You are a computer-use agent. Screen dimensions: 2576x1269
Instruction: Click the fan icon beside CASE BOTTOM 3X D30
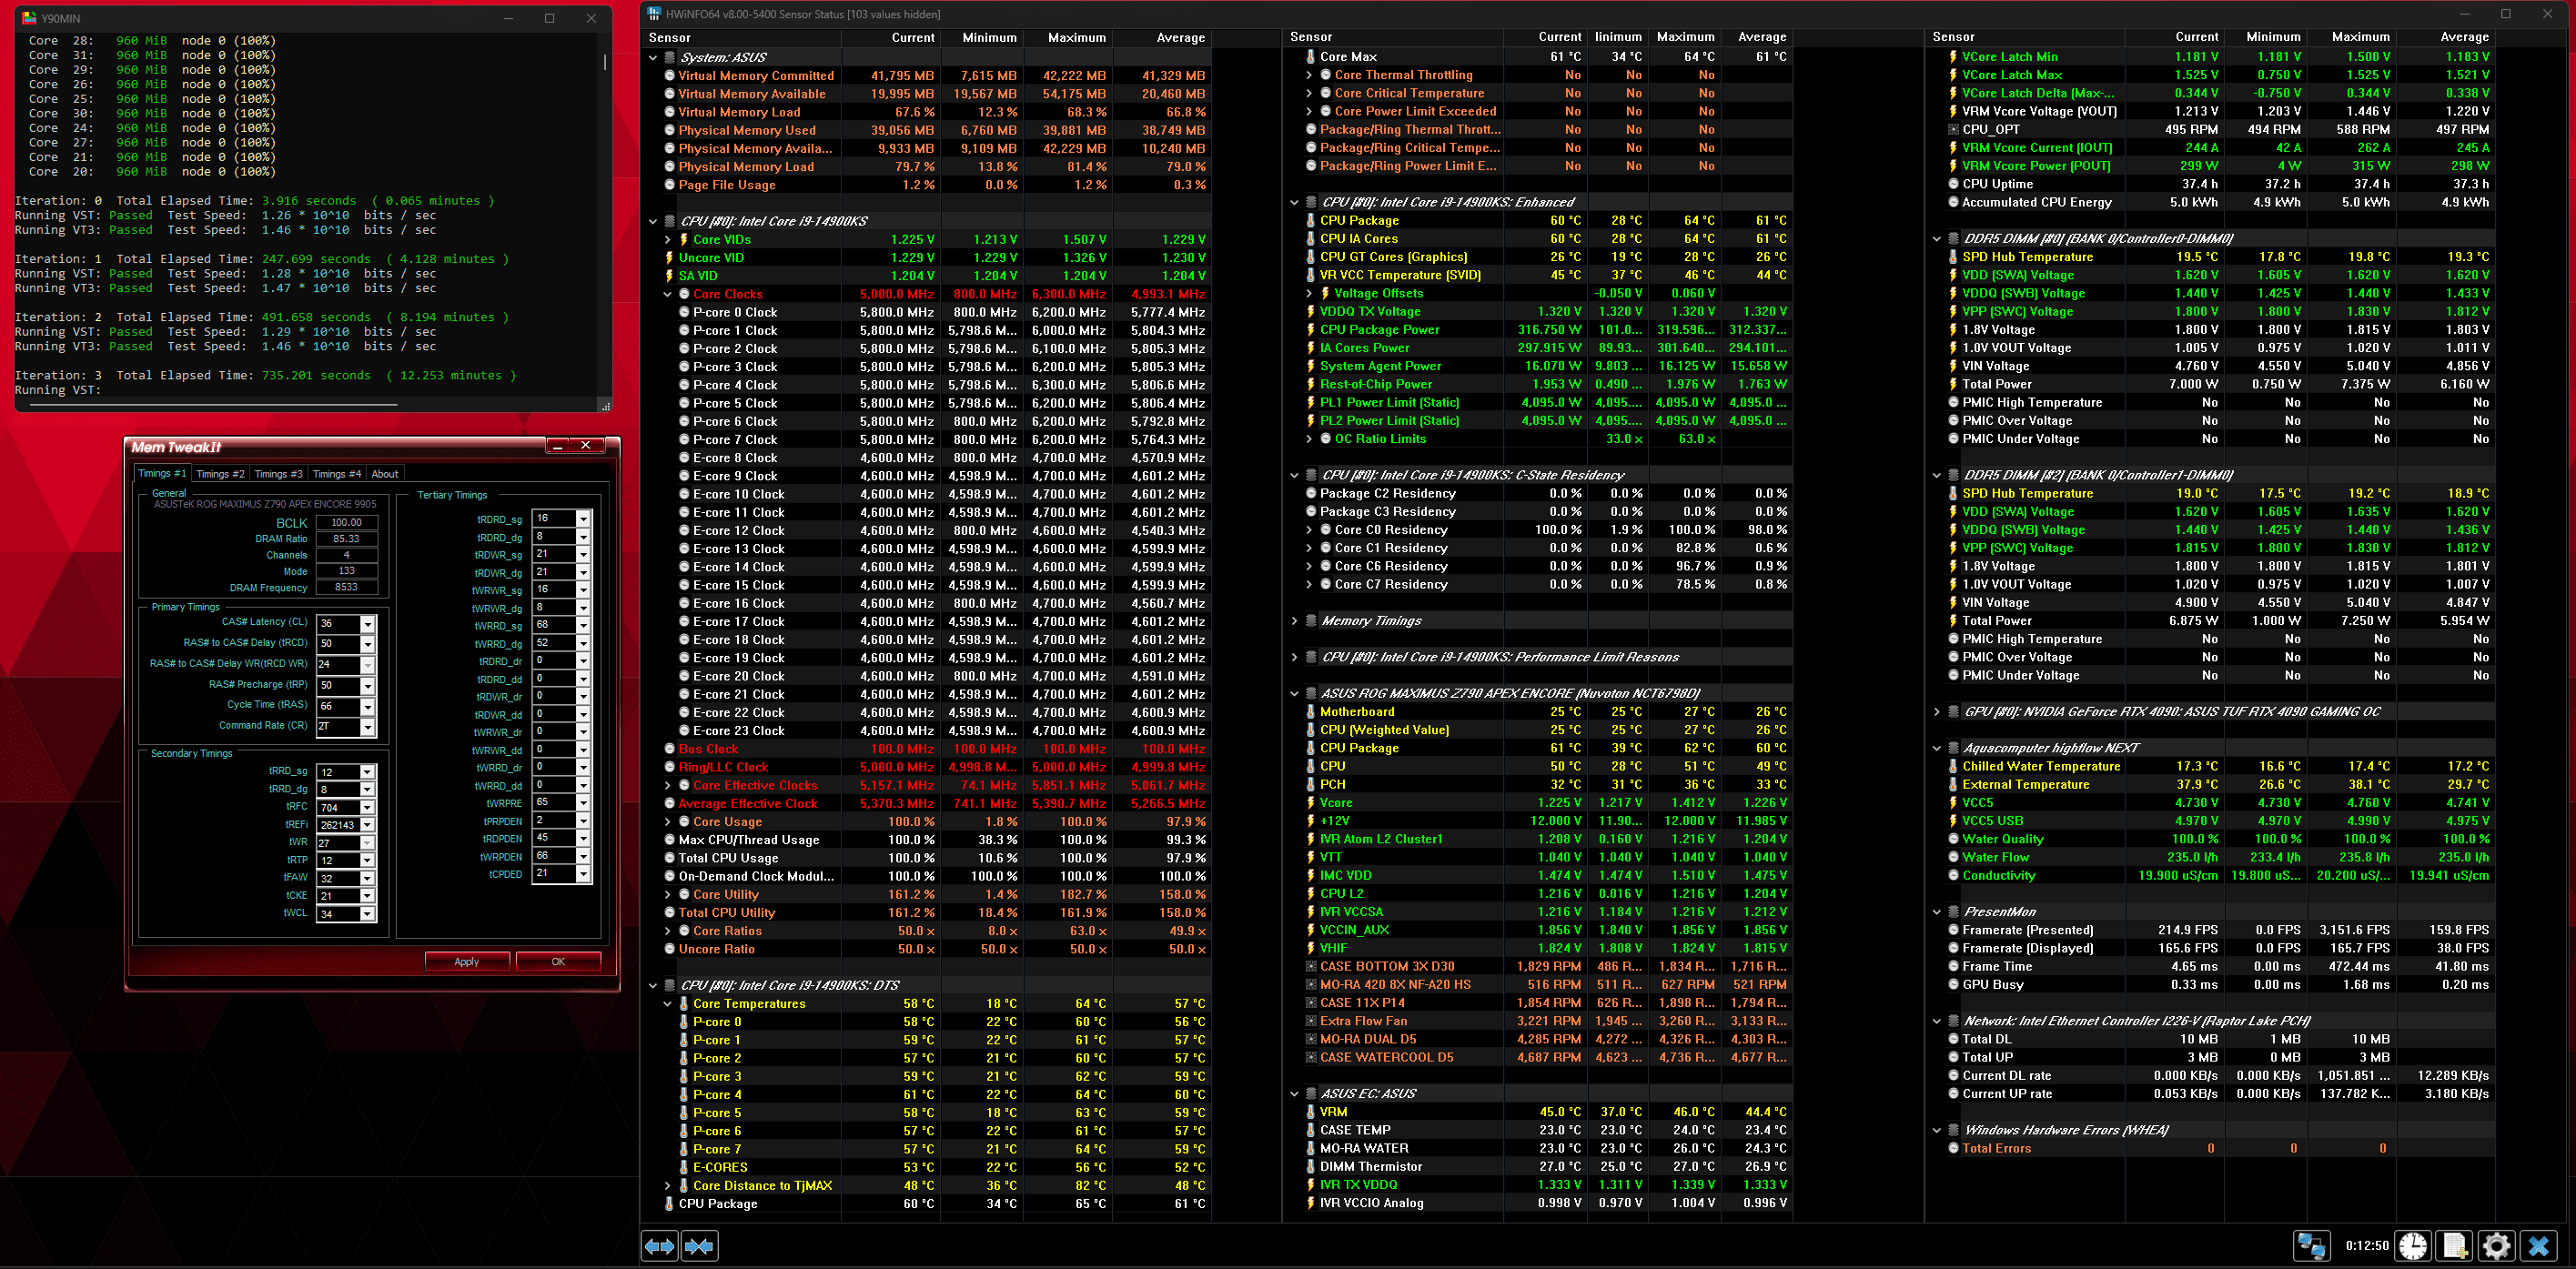point(1310,966)
